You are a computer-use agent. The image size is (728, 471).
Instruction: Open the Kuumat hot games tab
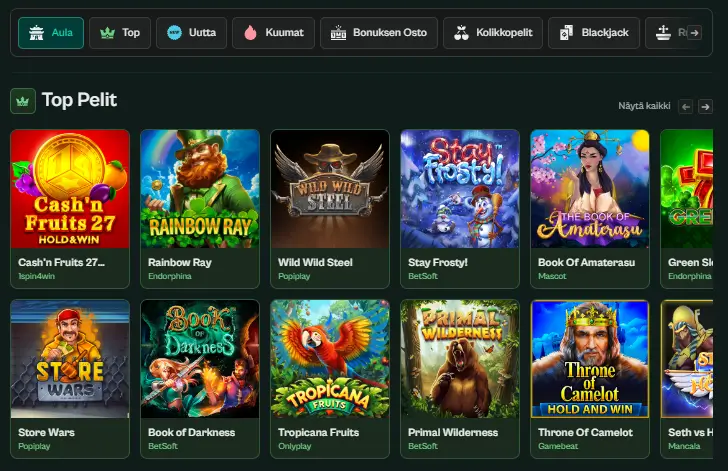click(x=273, y=33)
